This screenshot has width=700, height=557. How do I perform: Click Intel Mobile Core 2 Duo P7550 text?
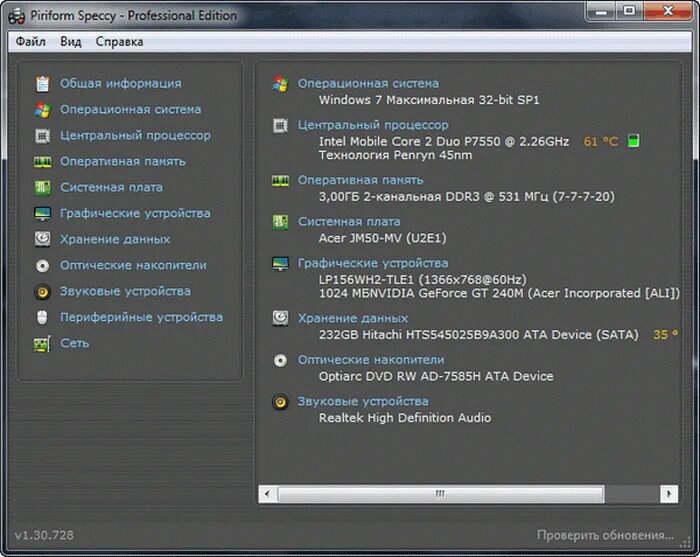444,141
